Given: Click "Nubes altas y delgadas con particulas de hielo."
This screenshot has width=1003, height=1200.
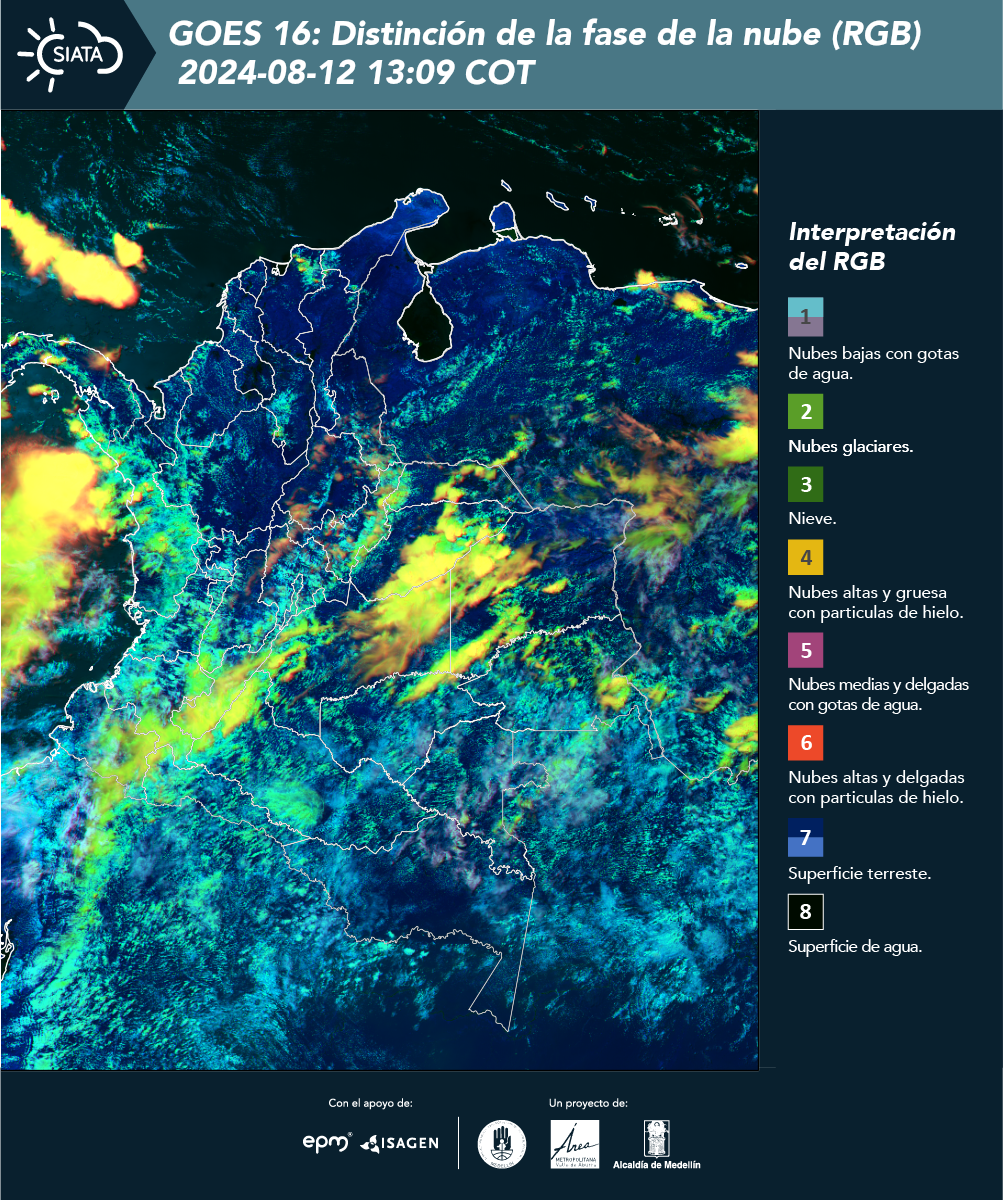Looking at the screenshot, I should [x=876, y=788].
